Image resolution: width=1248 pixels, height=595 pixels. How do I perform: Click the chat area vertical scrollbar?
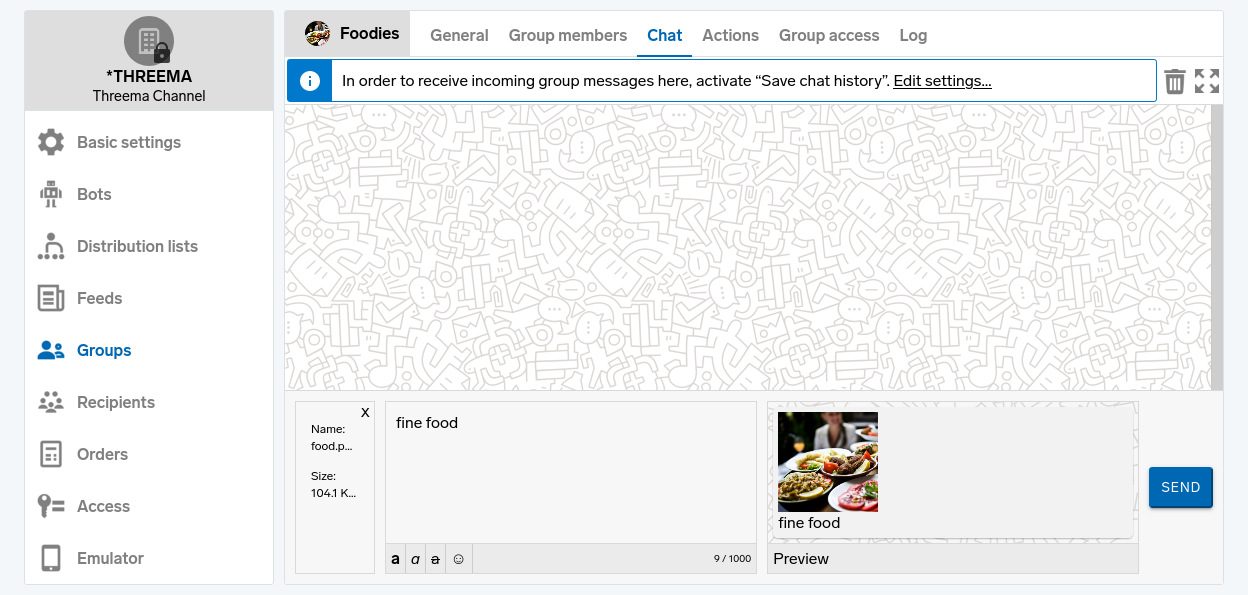click(x=1217, y=247)
